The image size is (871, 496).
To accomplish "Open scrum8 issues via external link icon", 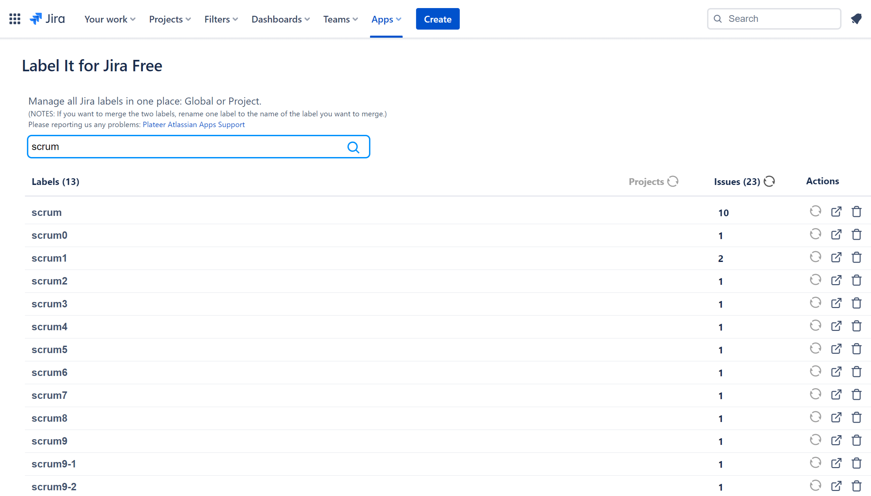I will (836, 417).
